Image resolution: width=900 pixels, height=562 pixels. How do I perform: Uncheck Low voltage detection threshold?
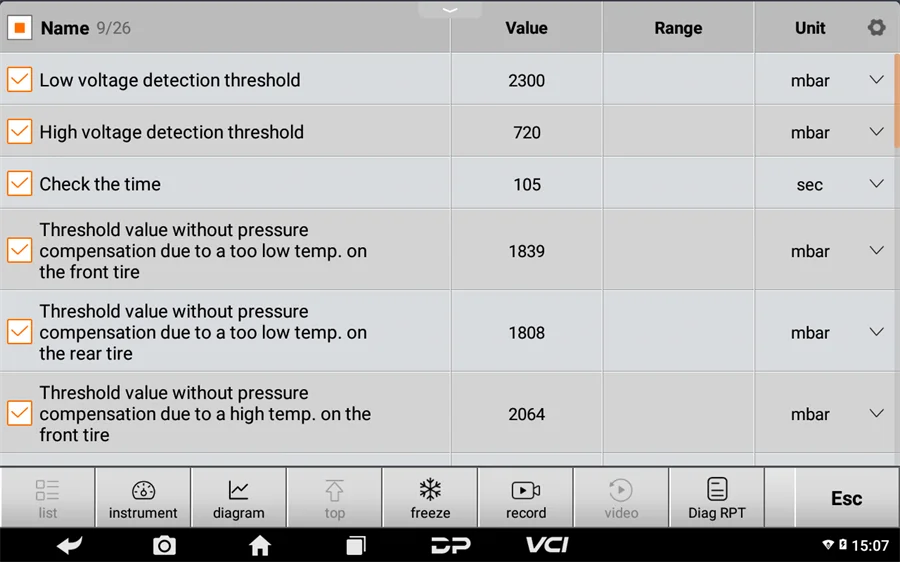click(20, 80)
